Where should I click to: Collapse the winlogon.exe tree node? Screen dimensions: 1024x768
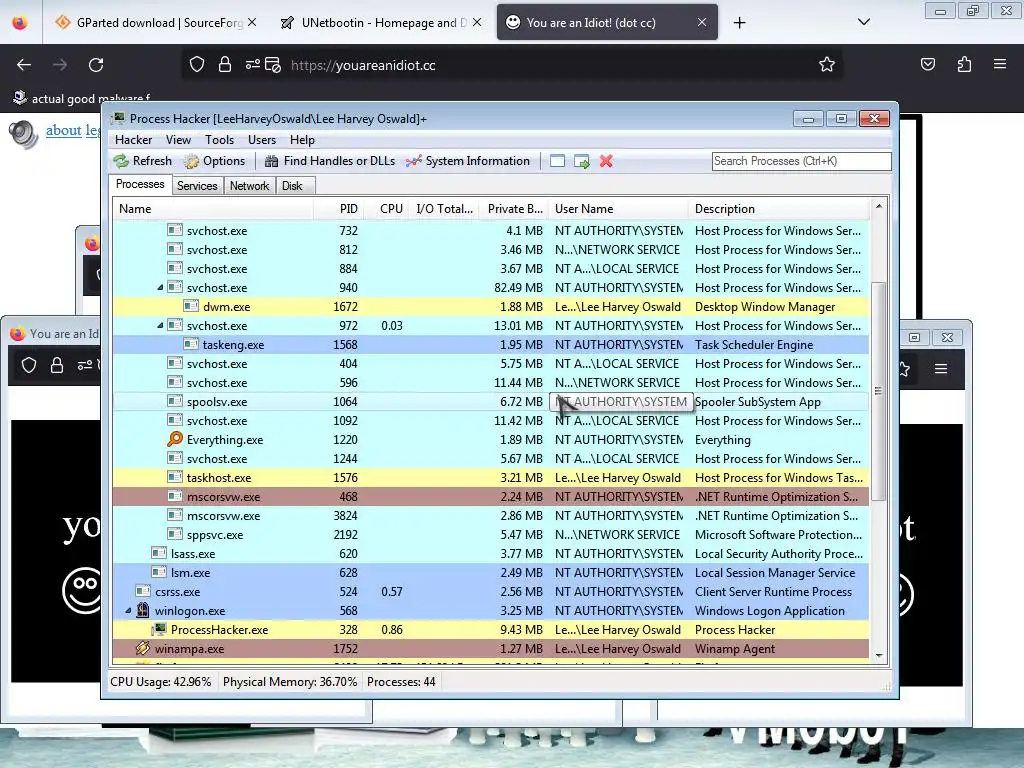(128, 611)
